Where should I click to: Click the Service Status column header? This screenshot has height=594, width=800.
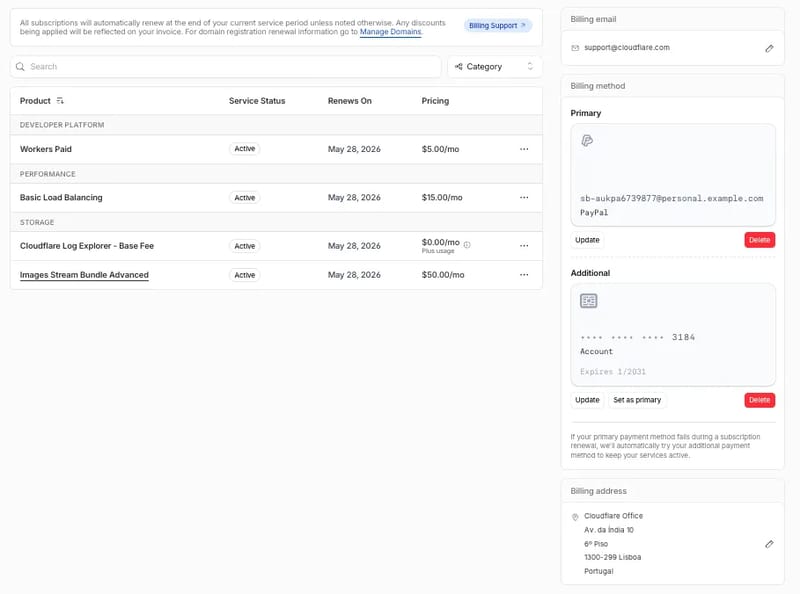pos(257,101)
